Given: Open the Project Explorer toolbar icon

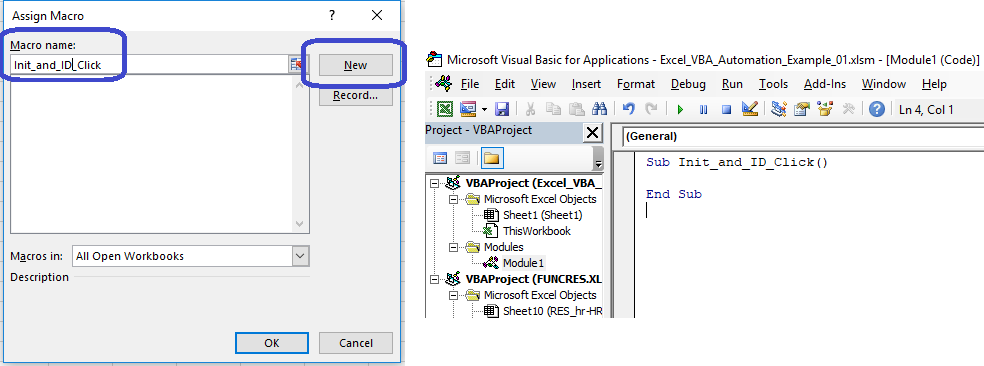Looking at the screenshot, I should (x=779, y=109).
